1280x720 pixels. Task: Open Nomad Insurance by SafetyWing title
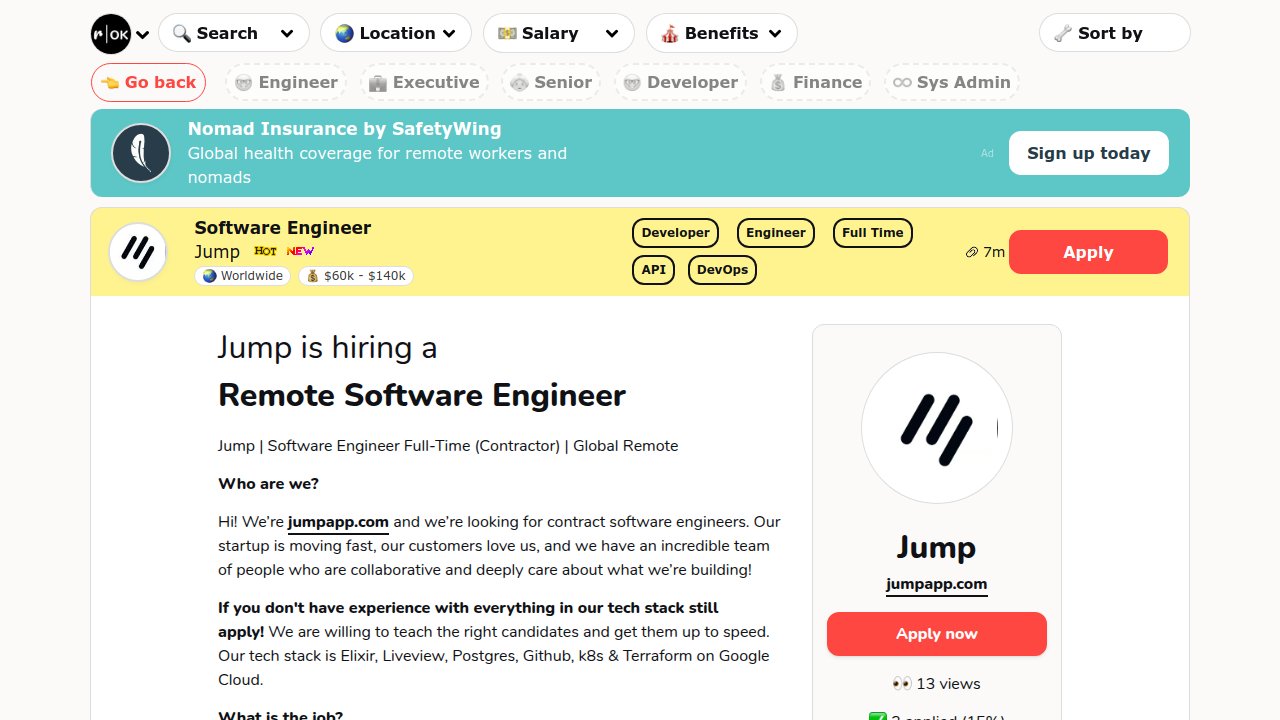pos(345,129)
